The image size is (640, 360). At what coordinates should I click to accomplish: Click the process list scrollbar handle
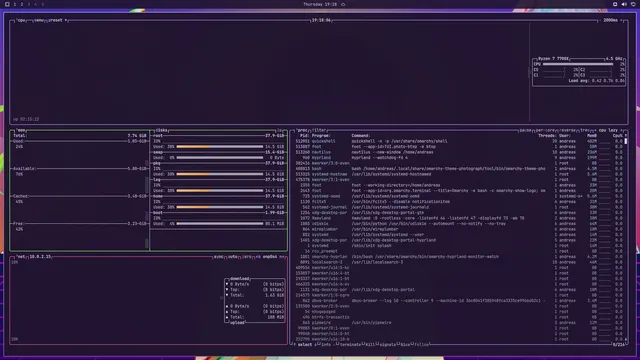tap(625, 141)
